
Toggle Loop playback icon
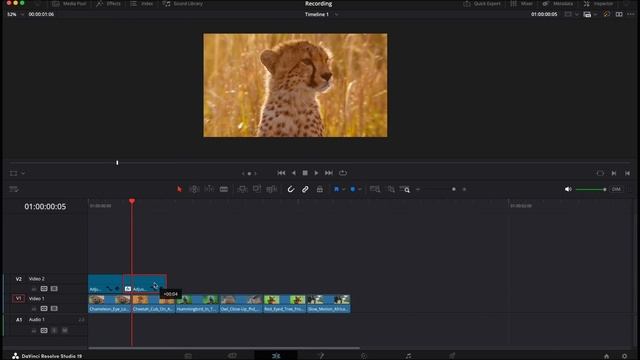tap(343, 173)
